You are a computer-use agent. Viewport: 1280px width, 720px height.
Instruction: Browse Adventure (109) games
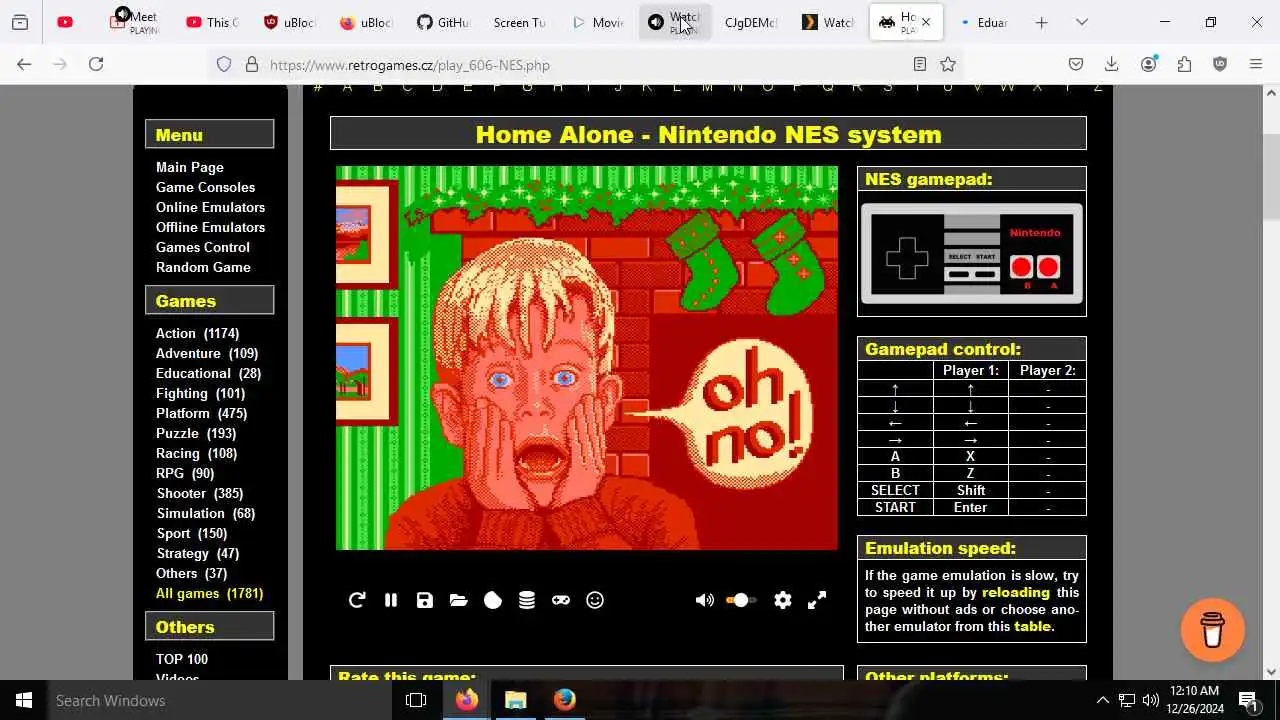(x=207, y=353)
